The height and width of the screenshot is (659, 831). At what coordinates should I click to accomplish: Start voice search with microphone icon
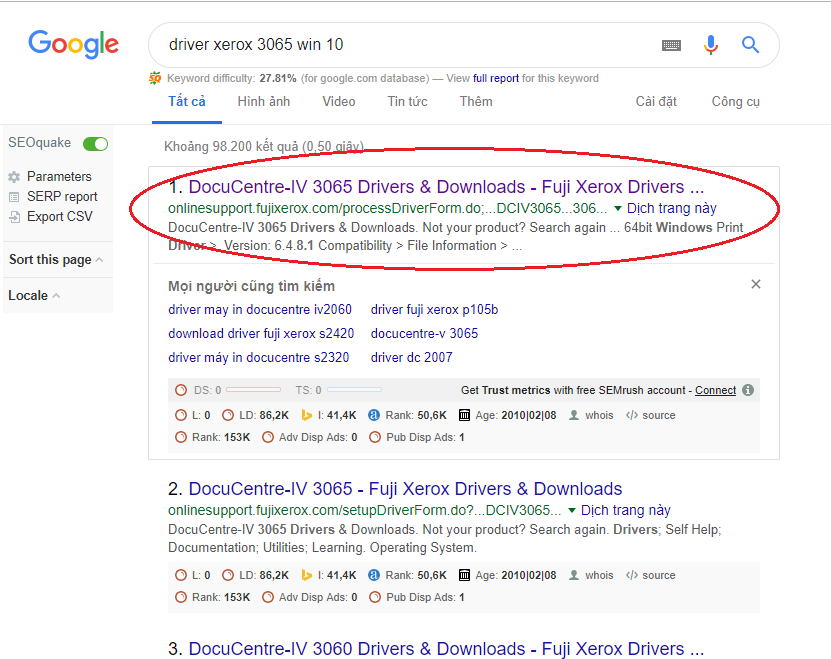711,45
